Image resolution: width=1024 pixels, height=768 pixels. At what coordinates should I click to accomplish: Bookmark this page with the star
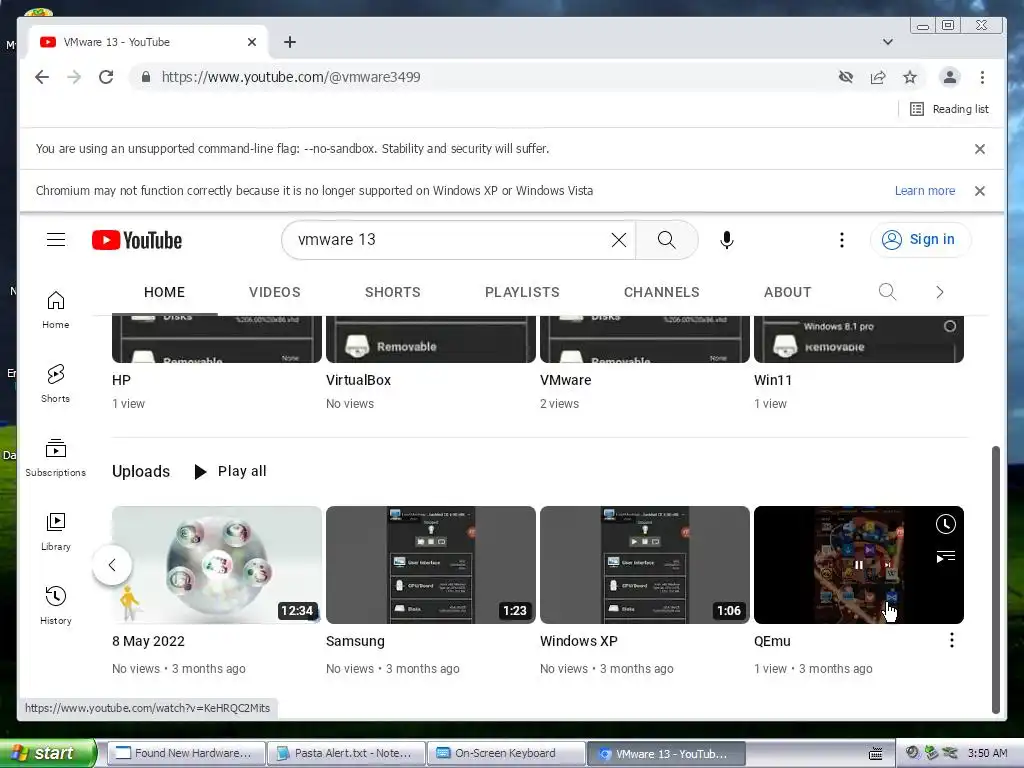pyautogui.click(x=910, y=77)
